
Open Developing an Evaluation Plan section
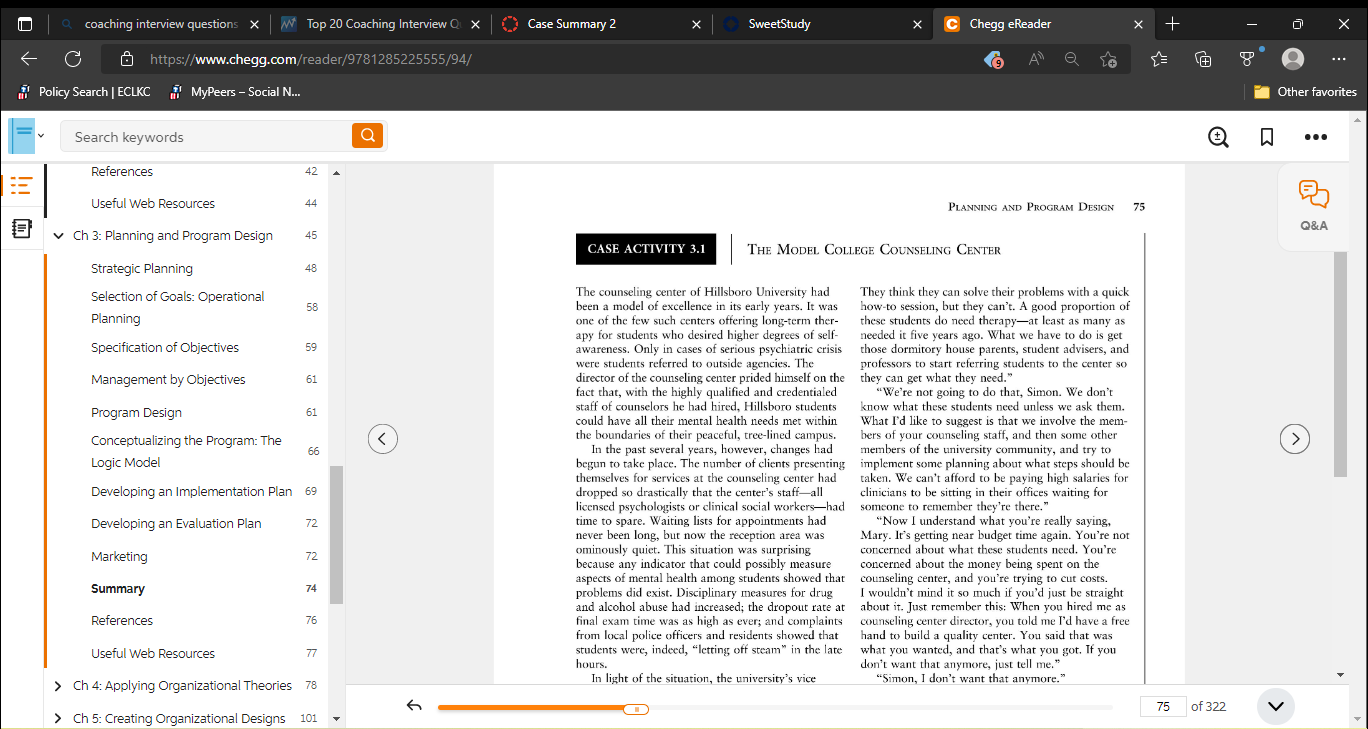[x=176, y=523]
